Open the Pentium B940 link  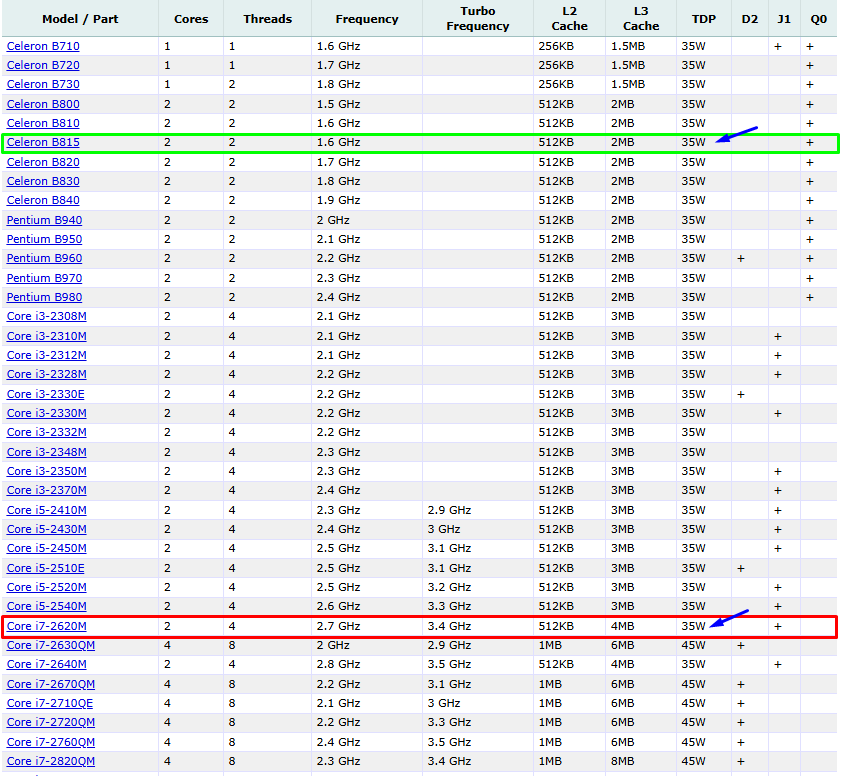pos(44,220)
